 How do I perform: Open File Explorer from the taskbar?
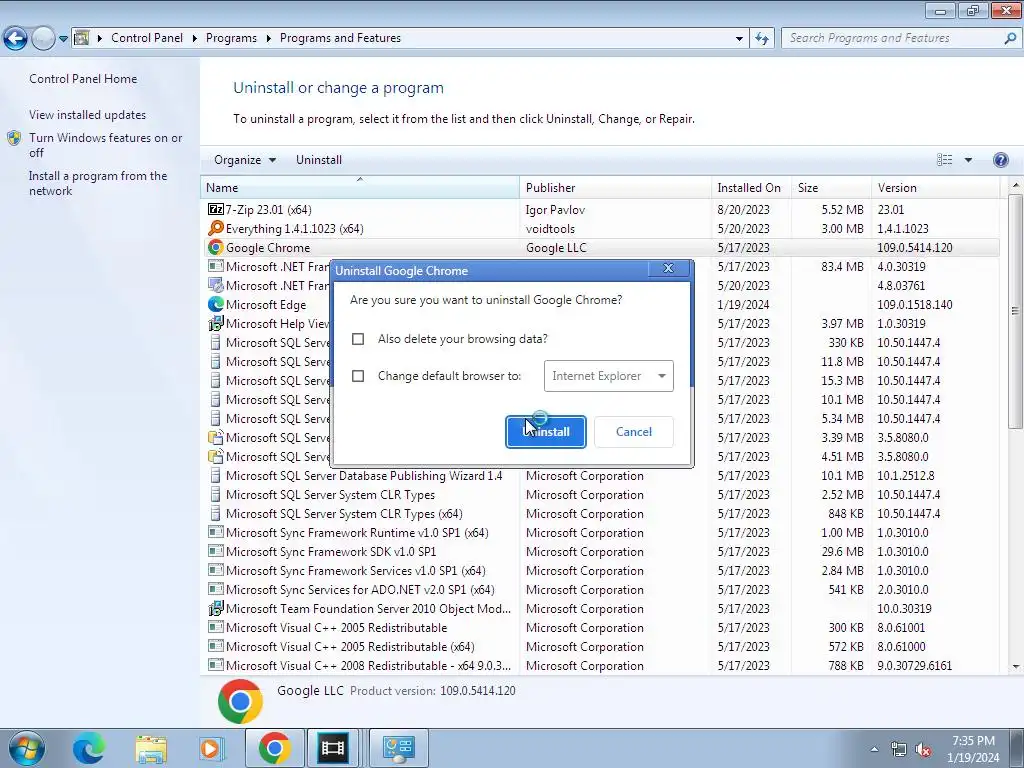(x=151, y=748)
